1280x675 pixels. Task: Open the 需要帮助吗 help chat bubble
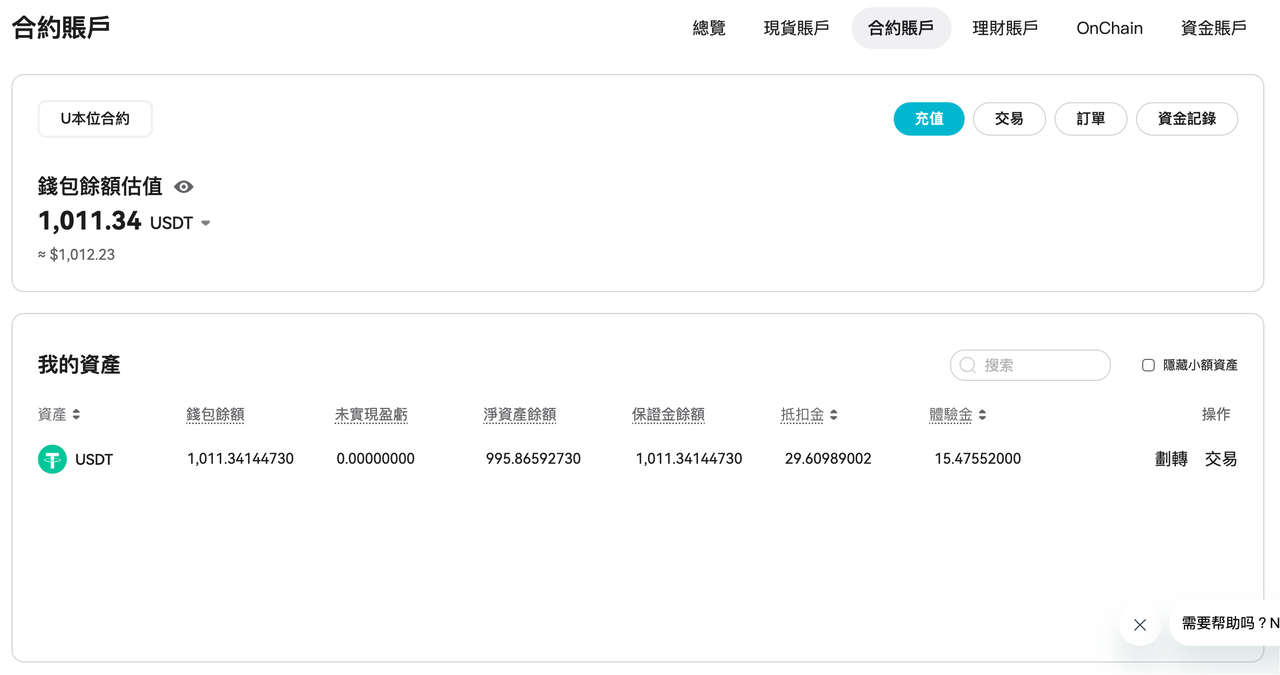(x=1225, y=623)
